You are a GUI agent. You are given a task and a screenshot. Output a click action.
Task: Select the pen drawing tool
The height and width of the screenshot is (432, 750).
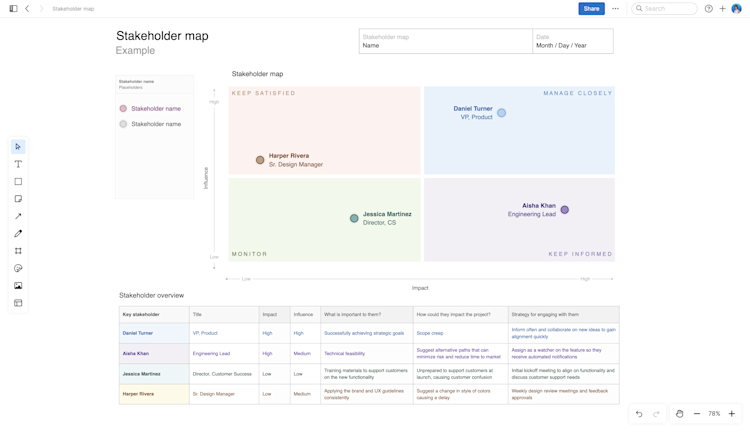(x=18, y=233)
